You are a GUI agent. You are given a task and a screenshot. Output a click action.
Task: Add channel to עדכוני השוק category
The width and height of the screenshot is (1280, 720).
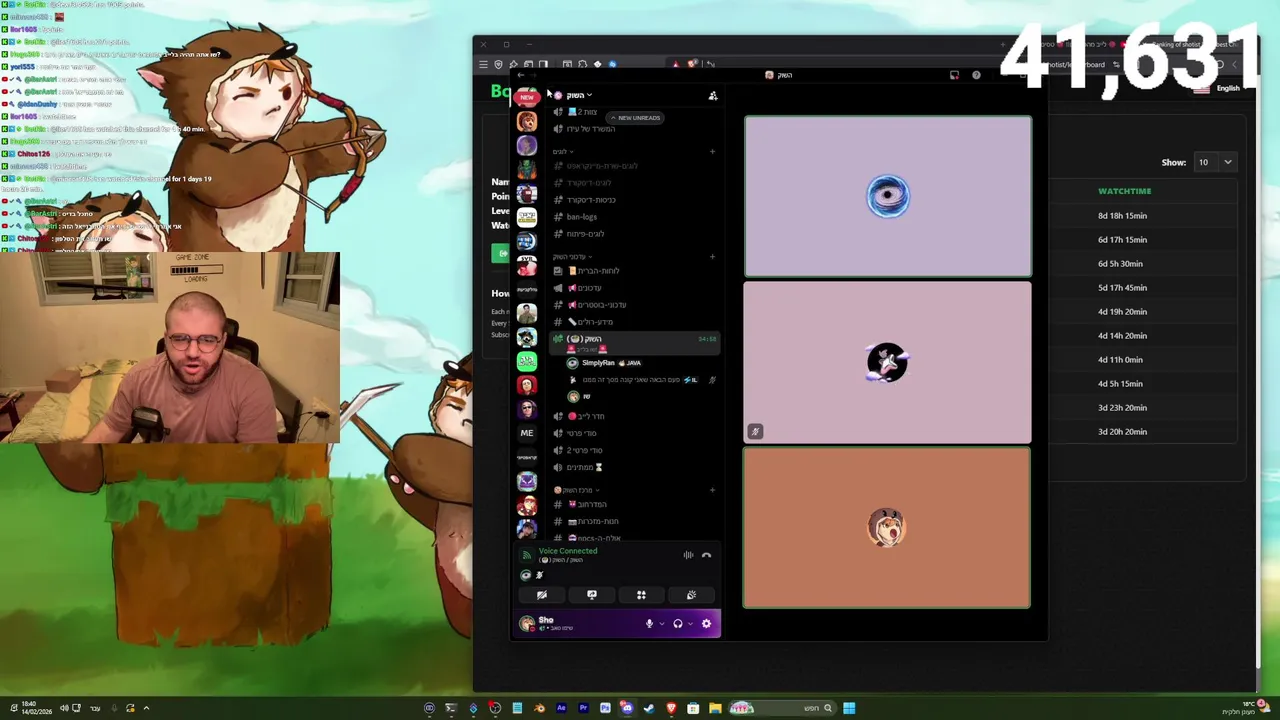tap(713, 257)
